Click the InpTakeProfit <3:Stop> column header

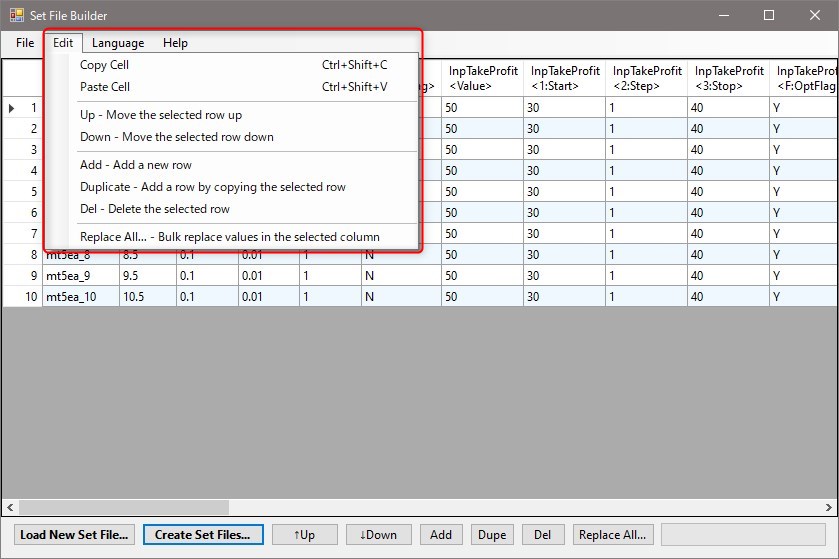(x=728, y=78)
